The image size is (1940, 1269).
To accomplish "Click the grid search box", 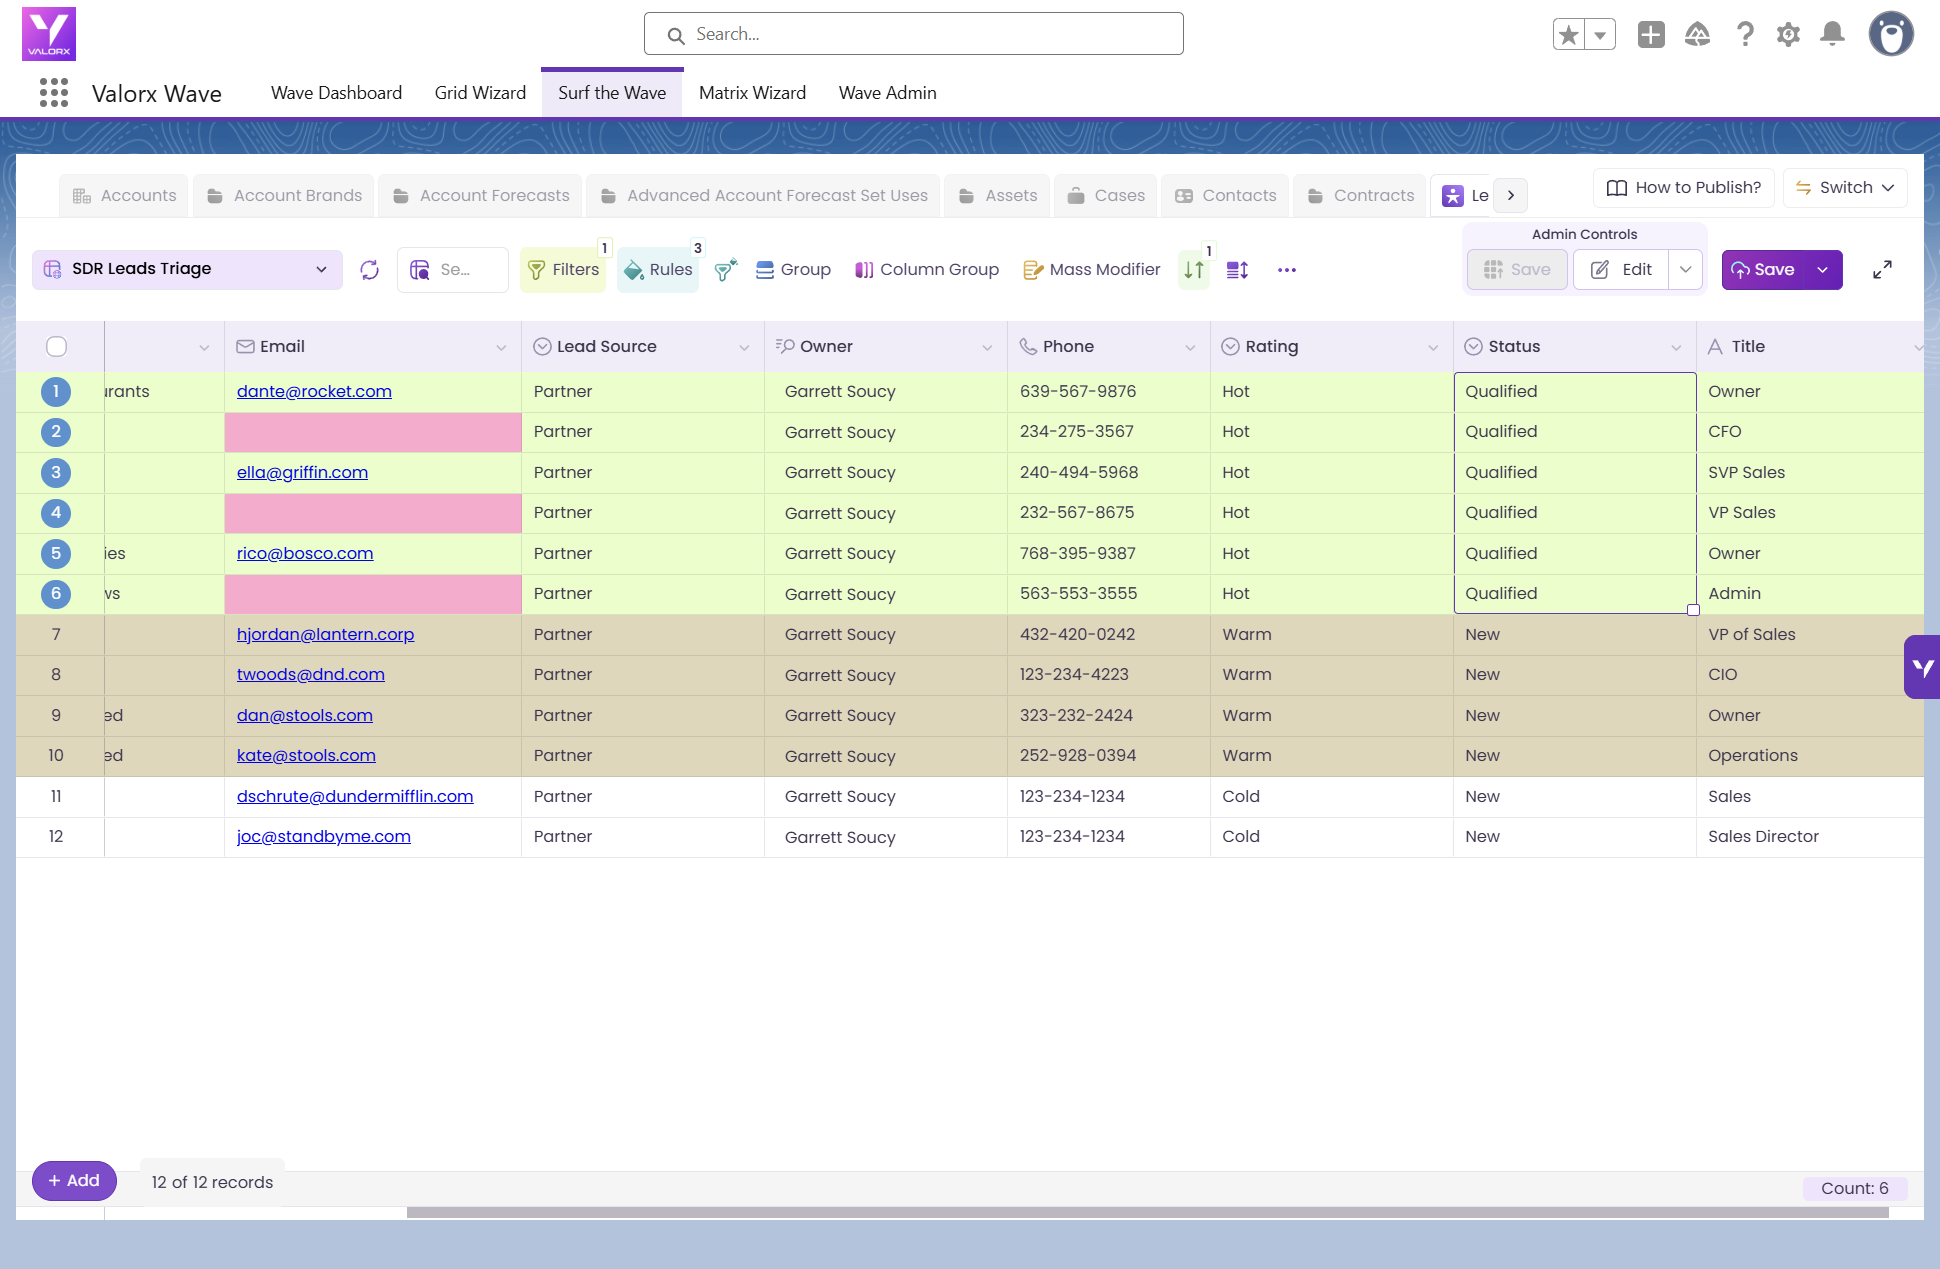I will pyautogui.click(x=453, y=270).
